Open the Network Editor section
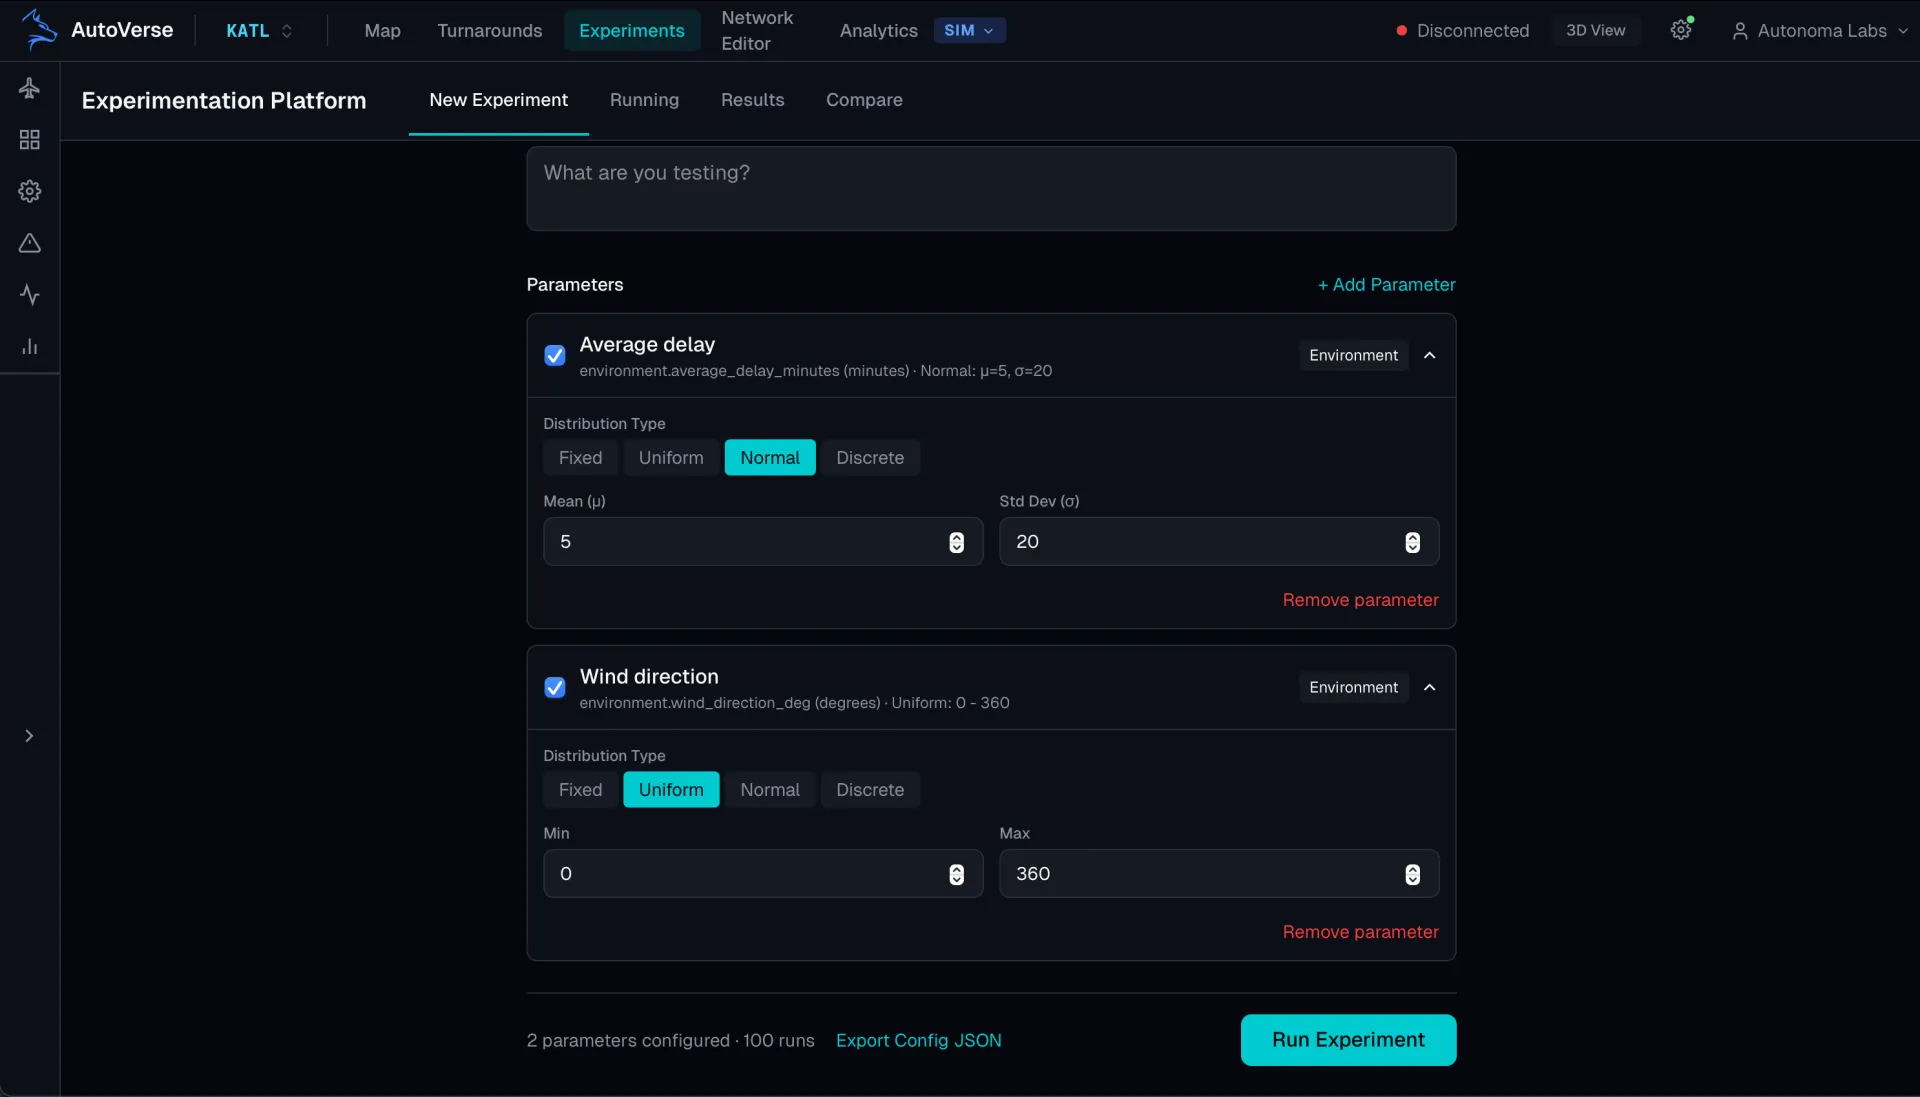 [x=758, y=30]
